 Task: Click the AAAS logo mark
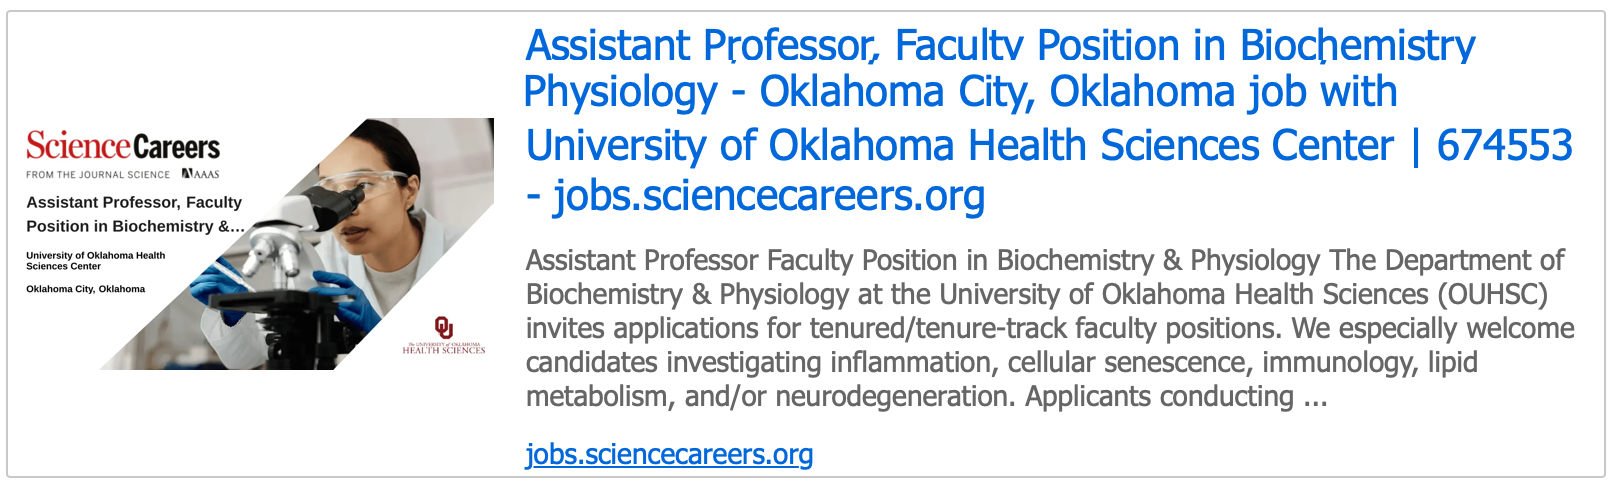[x=200, y=174]
